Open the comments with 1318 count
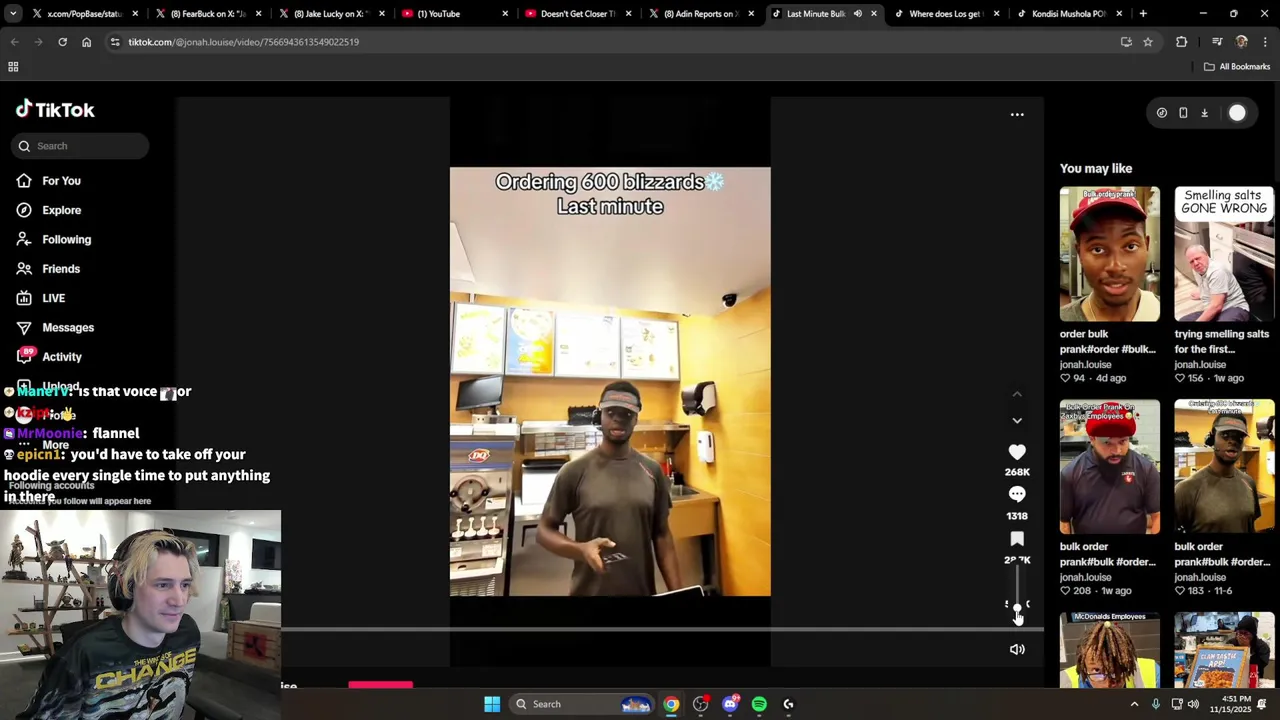1280x720 pixels. point(1017,494)
